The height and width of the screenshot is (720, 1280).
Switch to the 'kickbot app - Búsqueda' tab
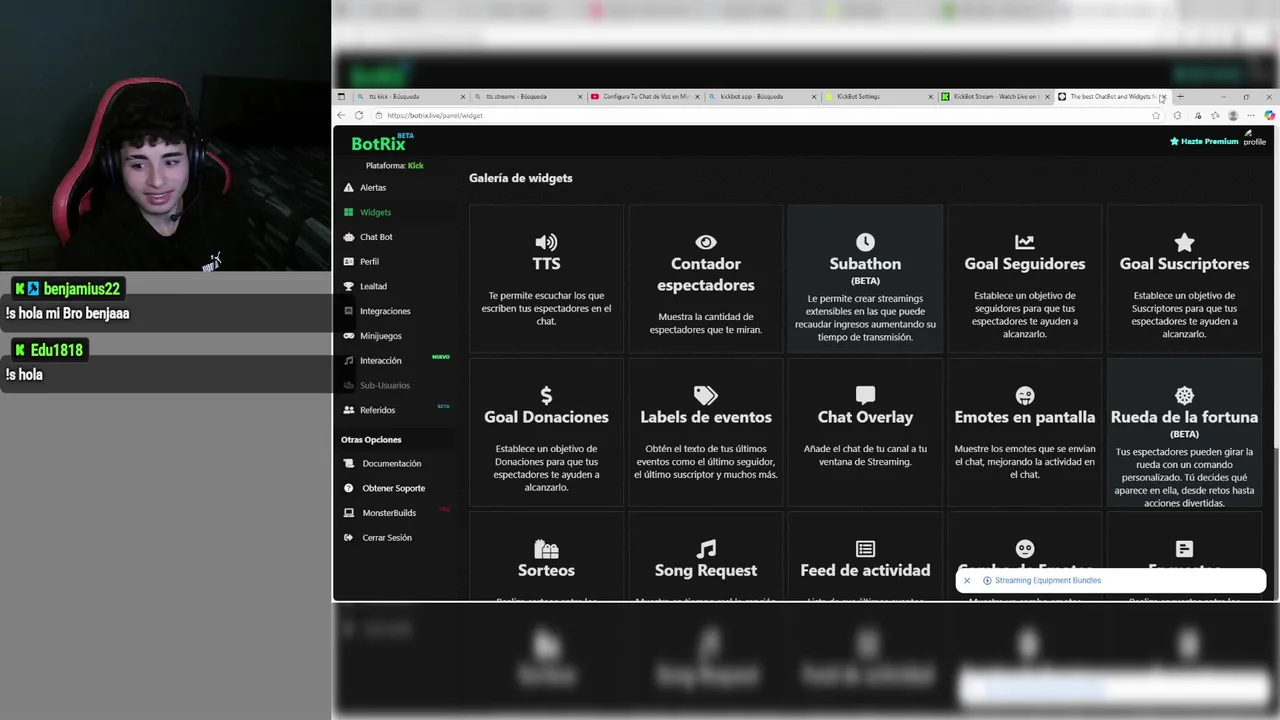761,97
